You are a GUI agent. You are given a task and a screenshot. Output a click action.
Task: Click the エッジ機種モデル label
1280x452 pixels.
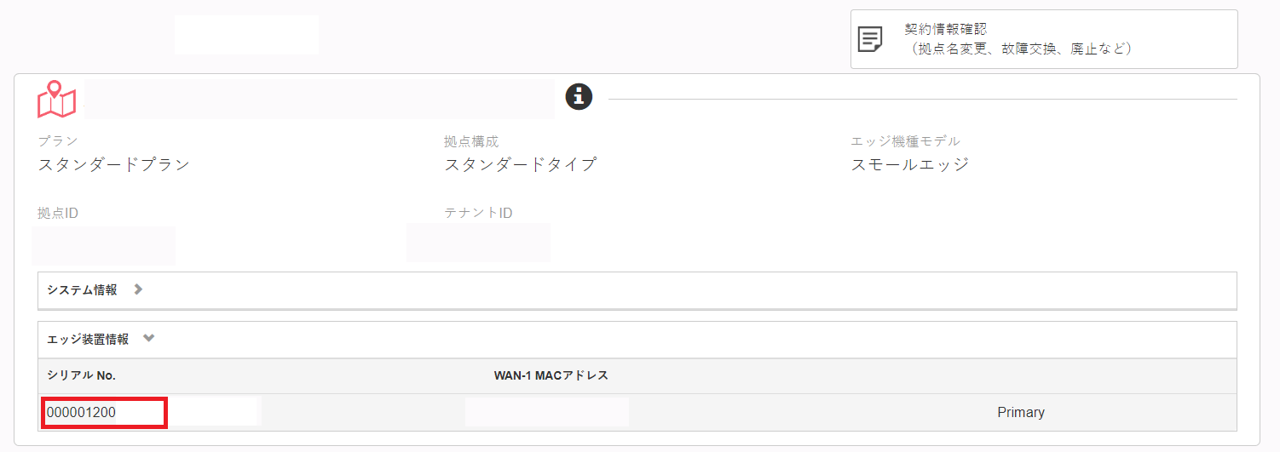(906, 141)
